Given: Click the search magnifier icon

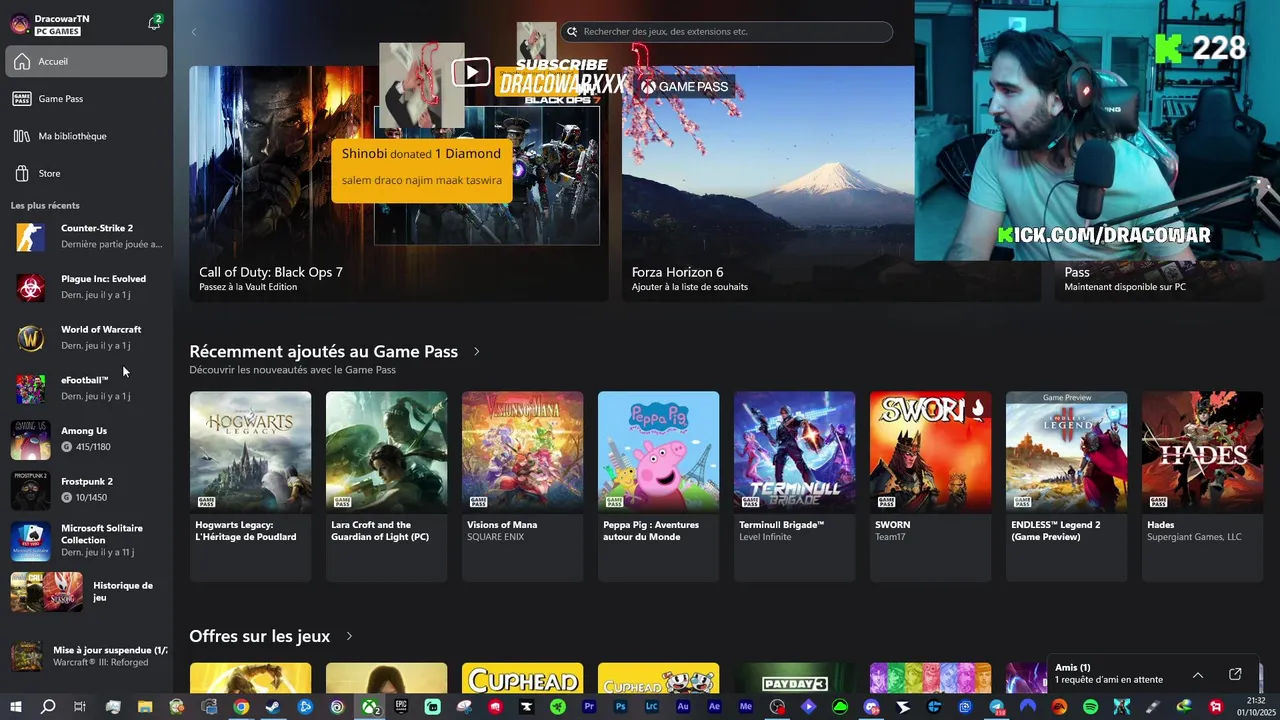Looking at the screenshot, I should pos(572,31).
